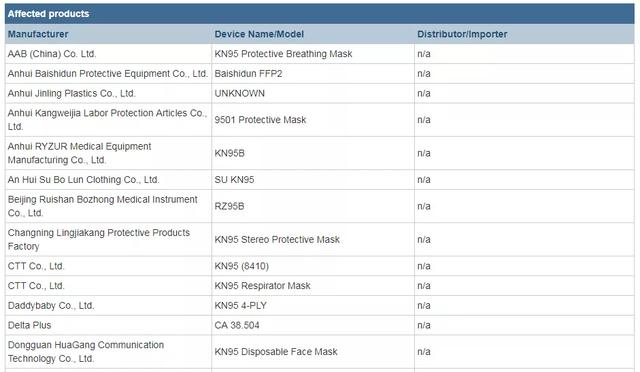Select the Anhui RYZUR Medical Equipment cell
This screenshot has height=372, width=640.
tap(108, 153)
